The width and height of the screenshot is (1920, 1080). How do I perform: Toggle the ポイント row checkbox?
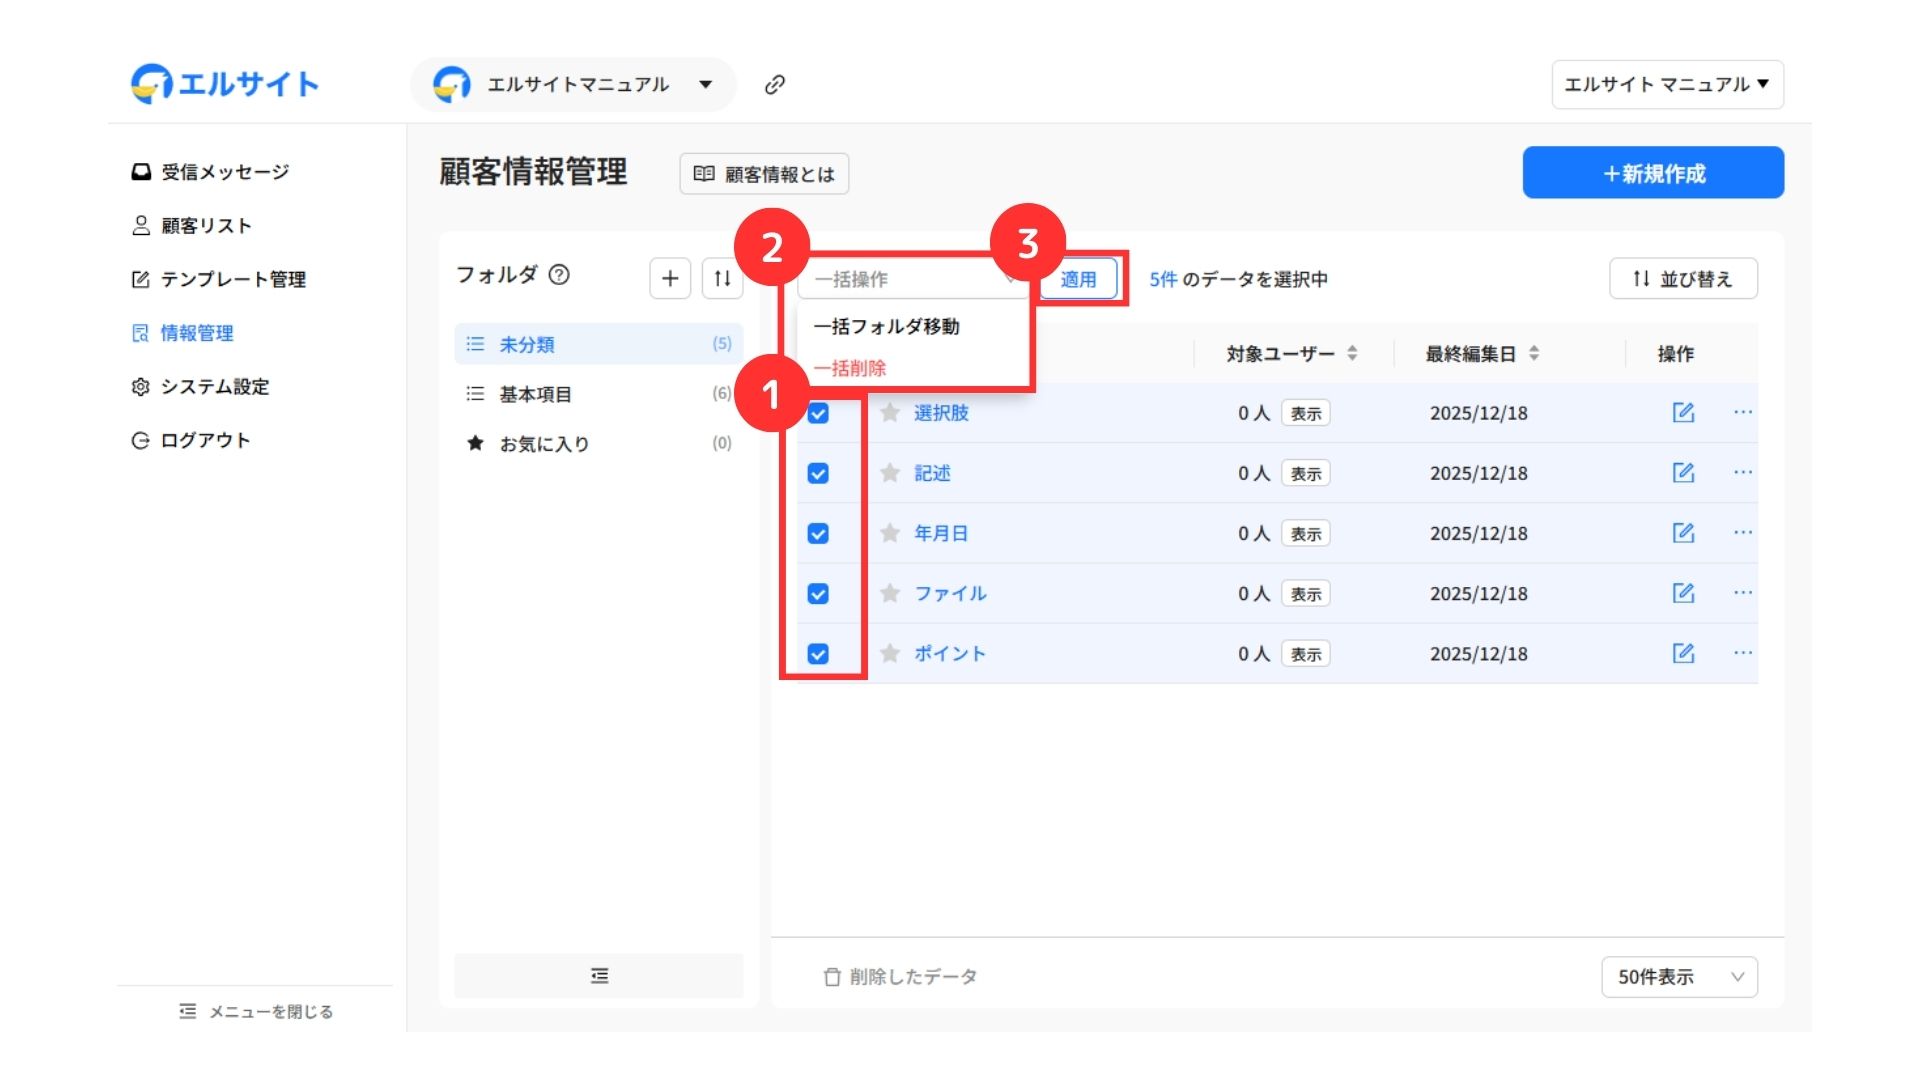(x=818, y=653)
